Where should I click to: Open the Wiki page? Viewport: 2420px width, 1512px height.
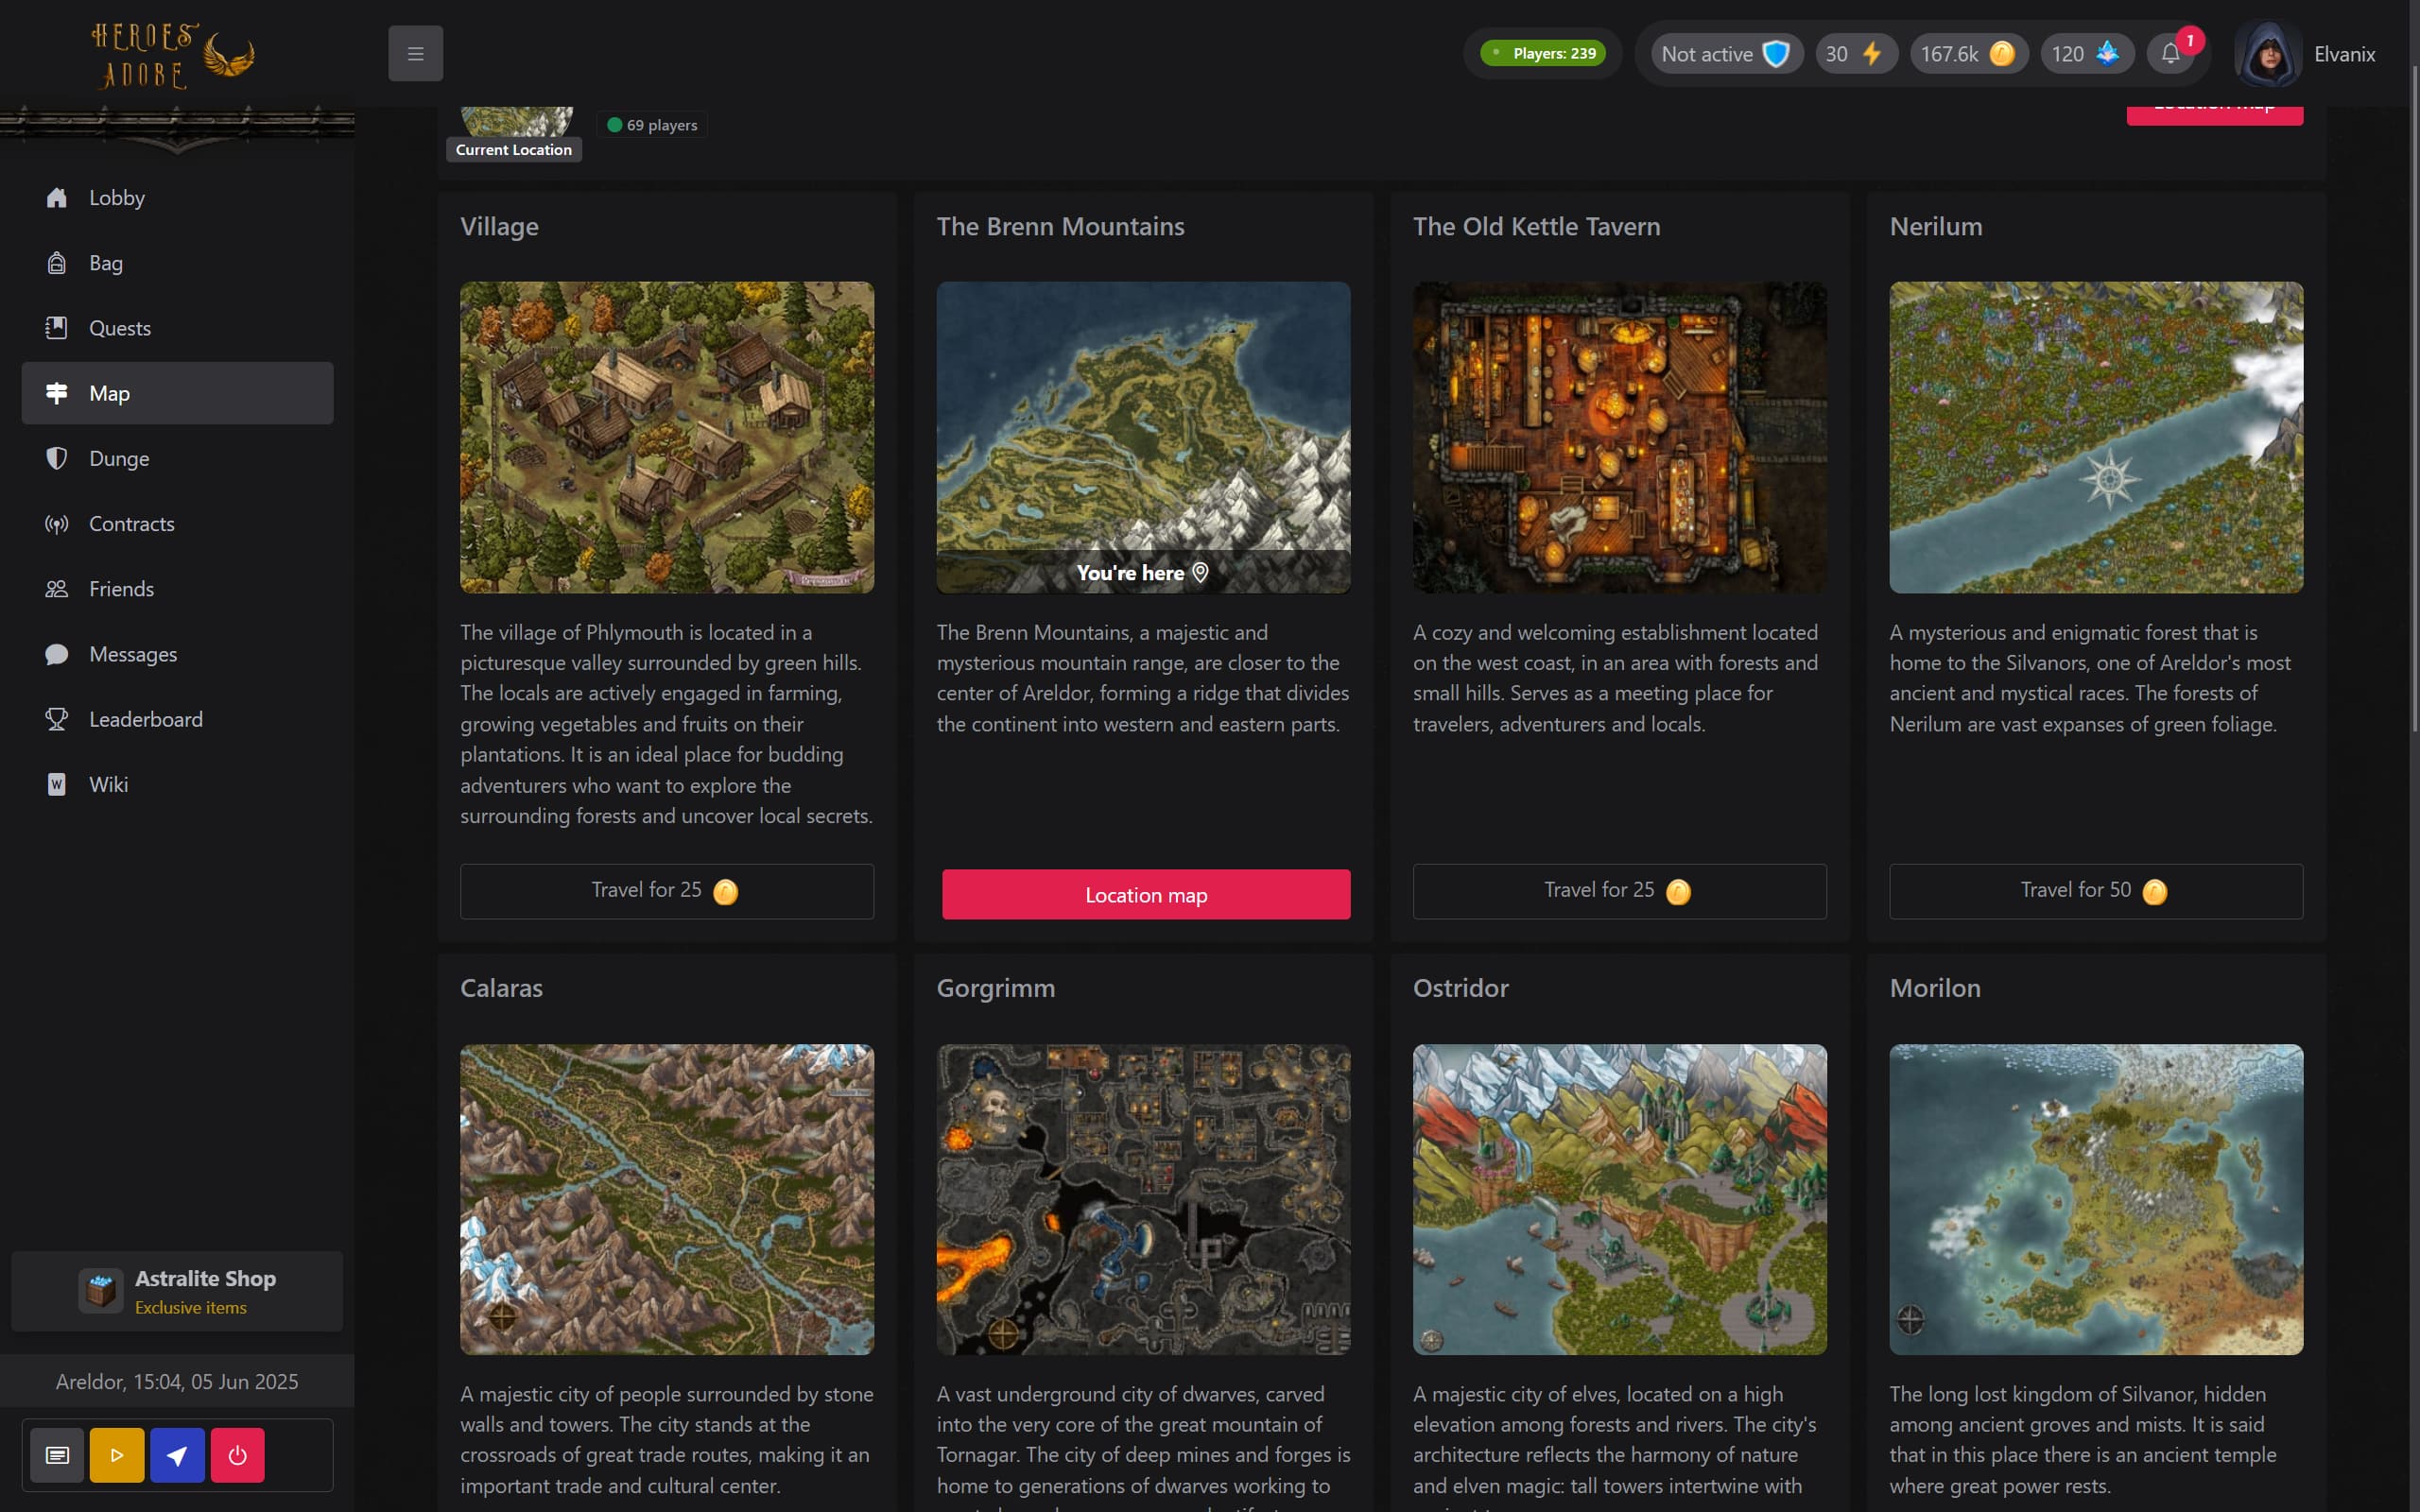[177, 784]
